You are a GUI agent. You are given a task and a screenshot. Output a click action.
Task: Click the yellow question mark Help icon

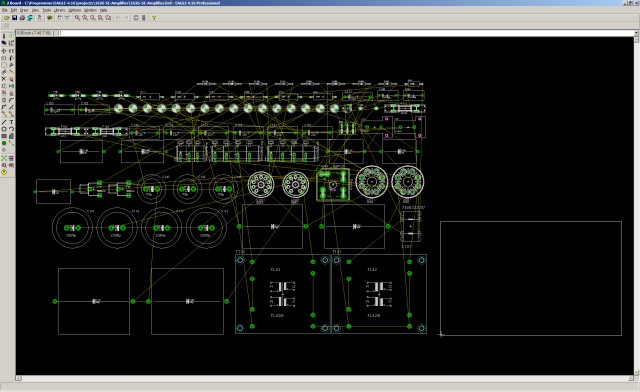pyautogui.click(x=154, y=18)
